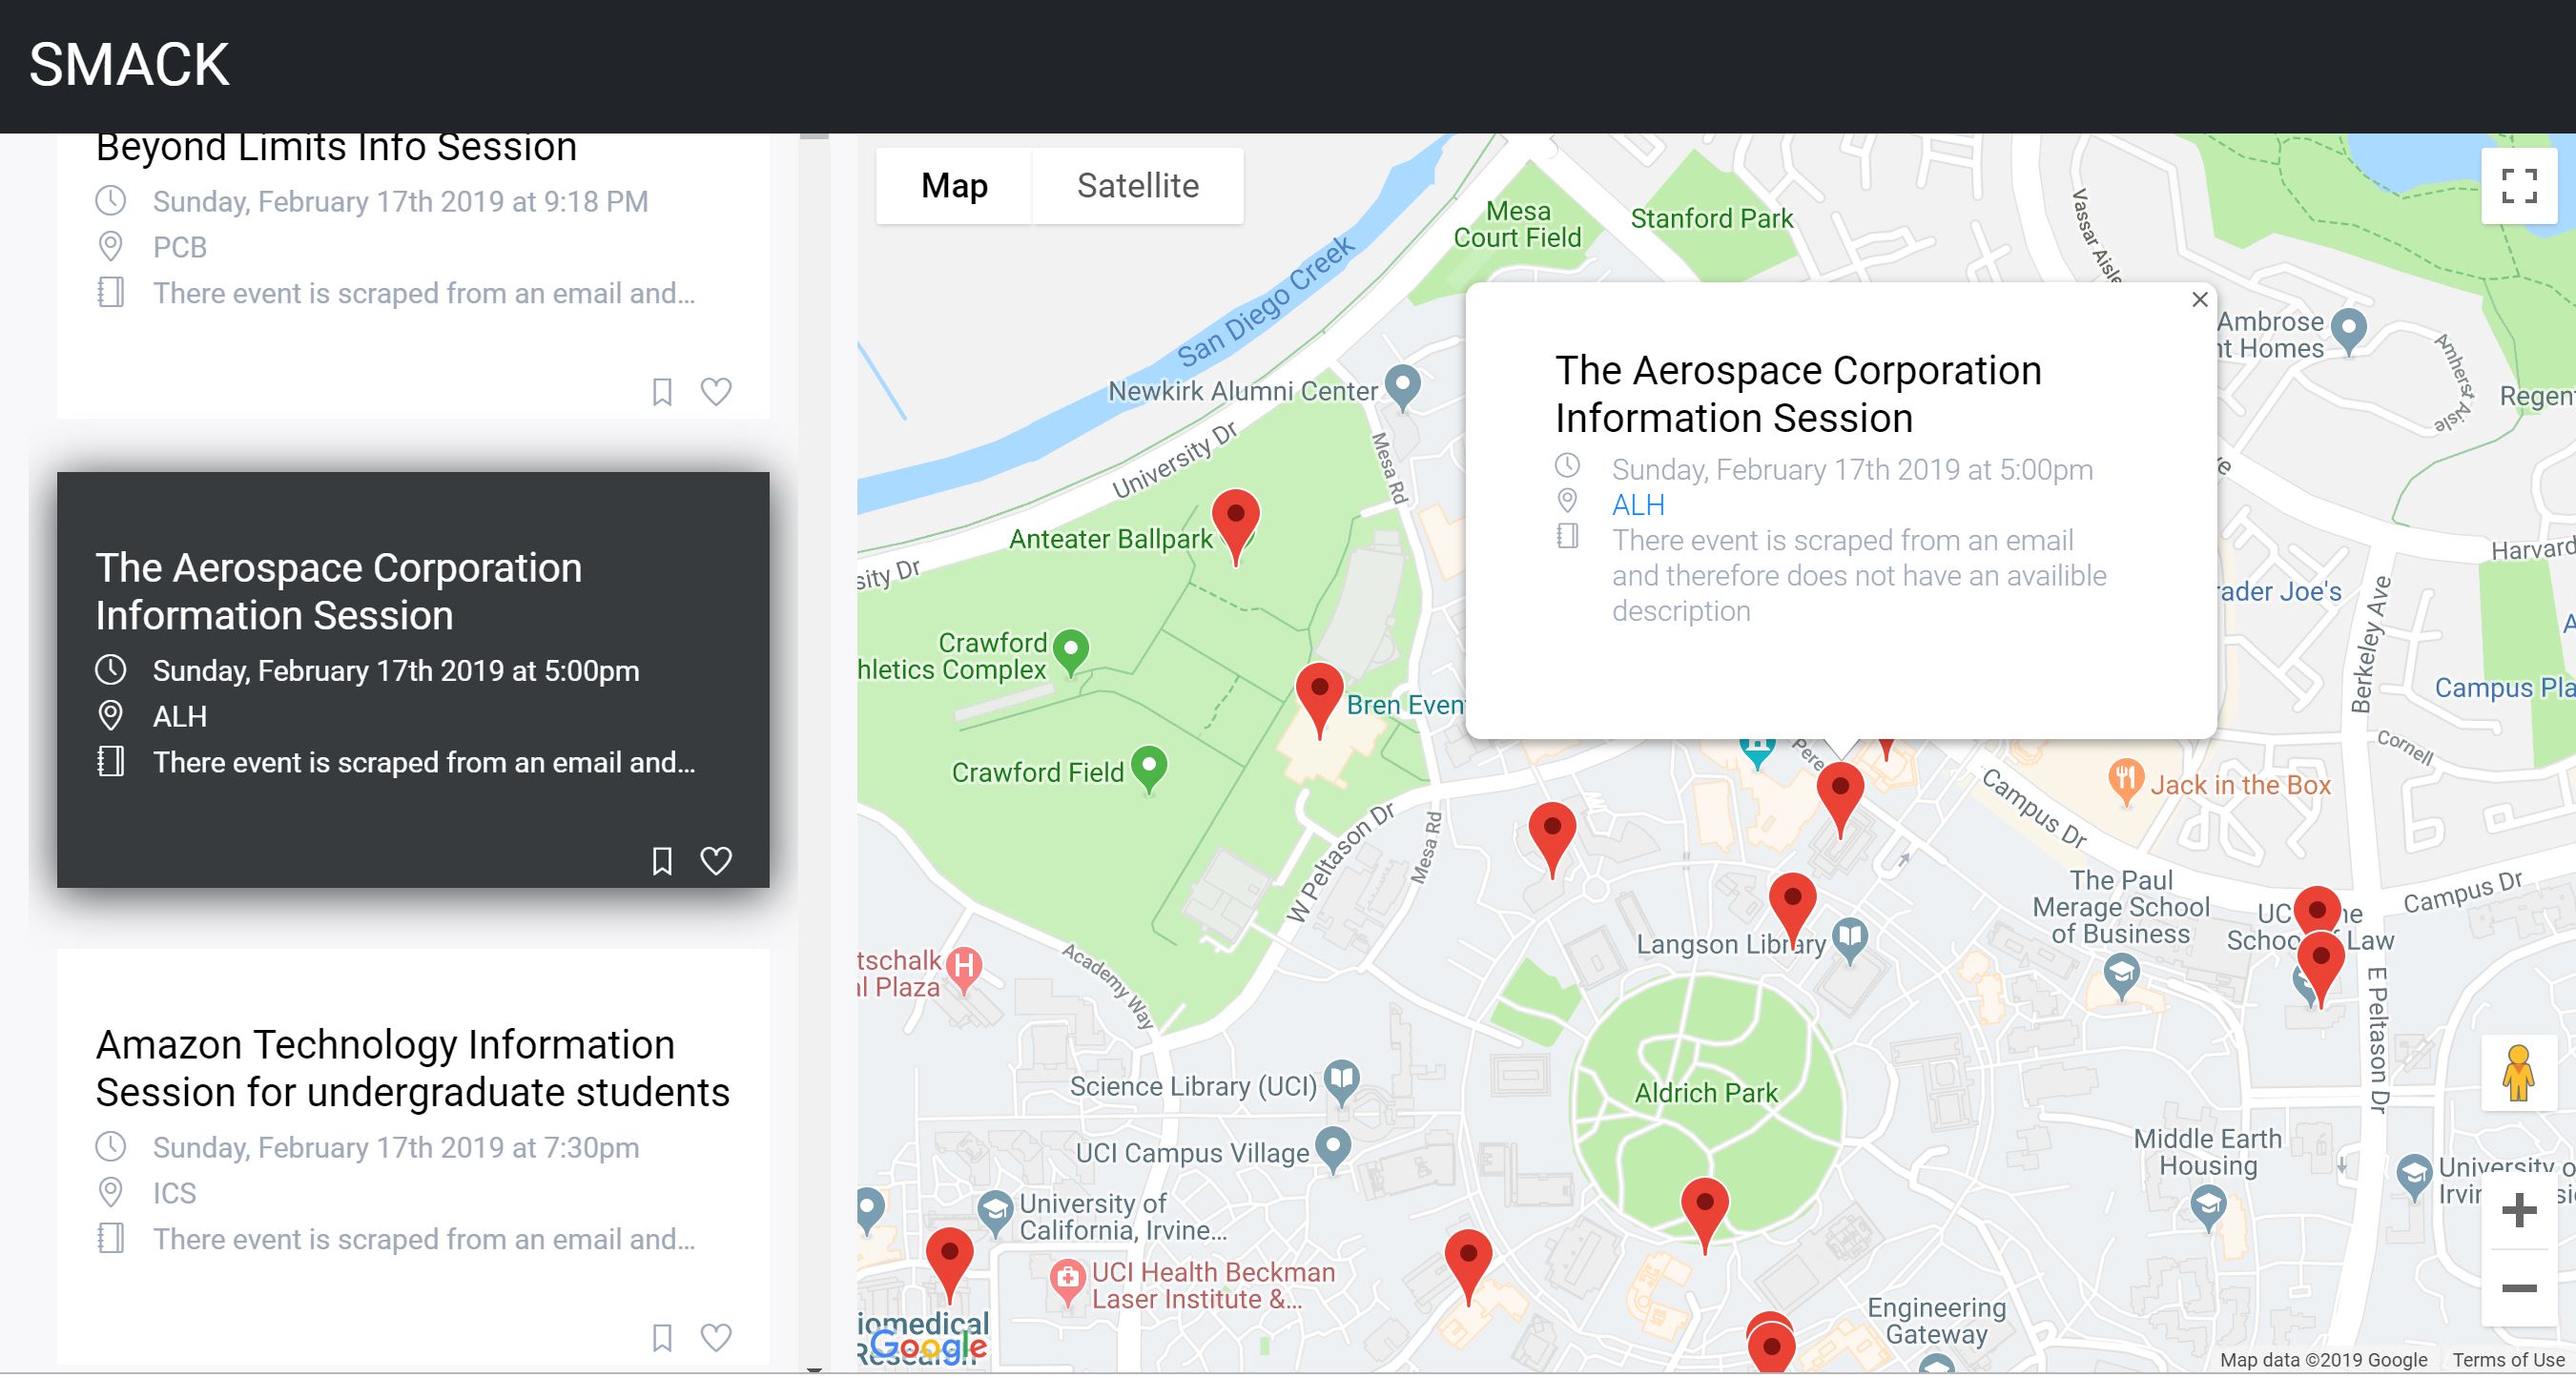Click the red marker near Anteater Ballpark

click(x=1235, y=520)
